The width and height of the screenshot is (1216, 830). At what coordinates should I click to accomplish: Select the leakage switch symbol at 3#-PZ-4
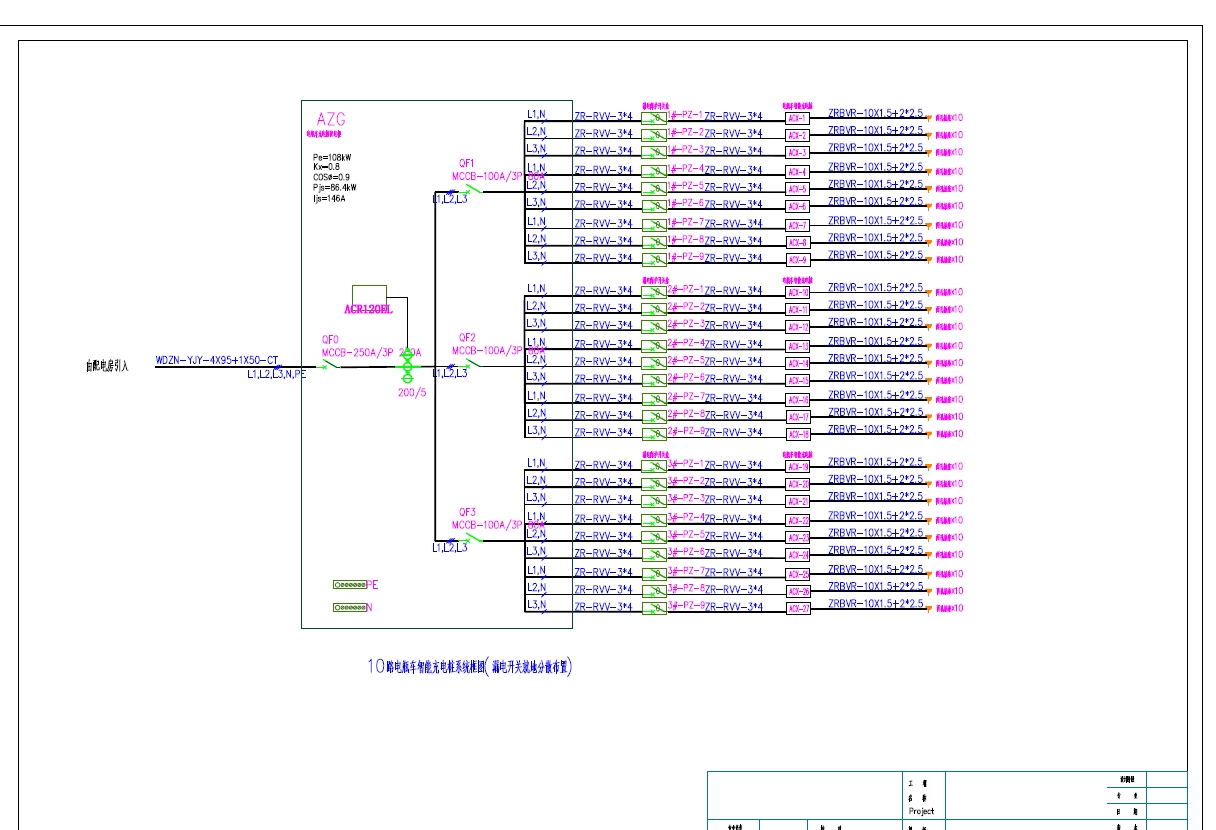(654, 520)
